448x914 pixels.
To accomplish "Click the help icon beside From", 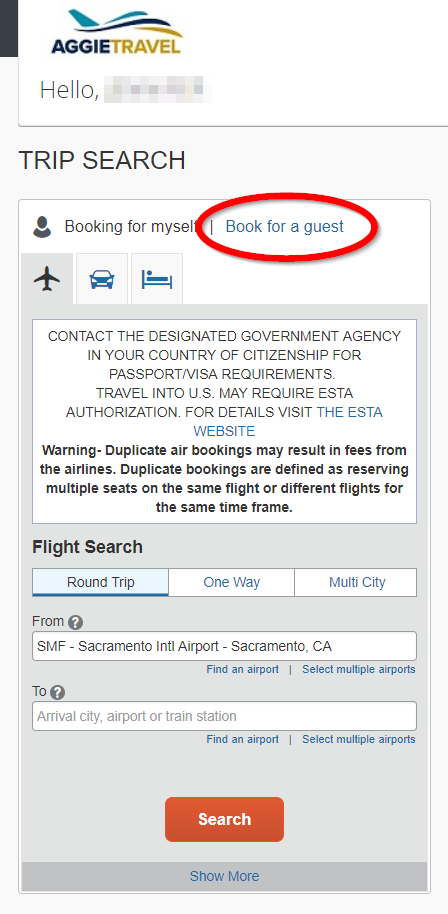I will tap(75, 623).
